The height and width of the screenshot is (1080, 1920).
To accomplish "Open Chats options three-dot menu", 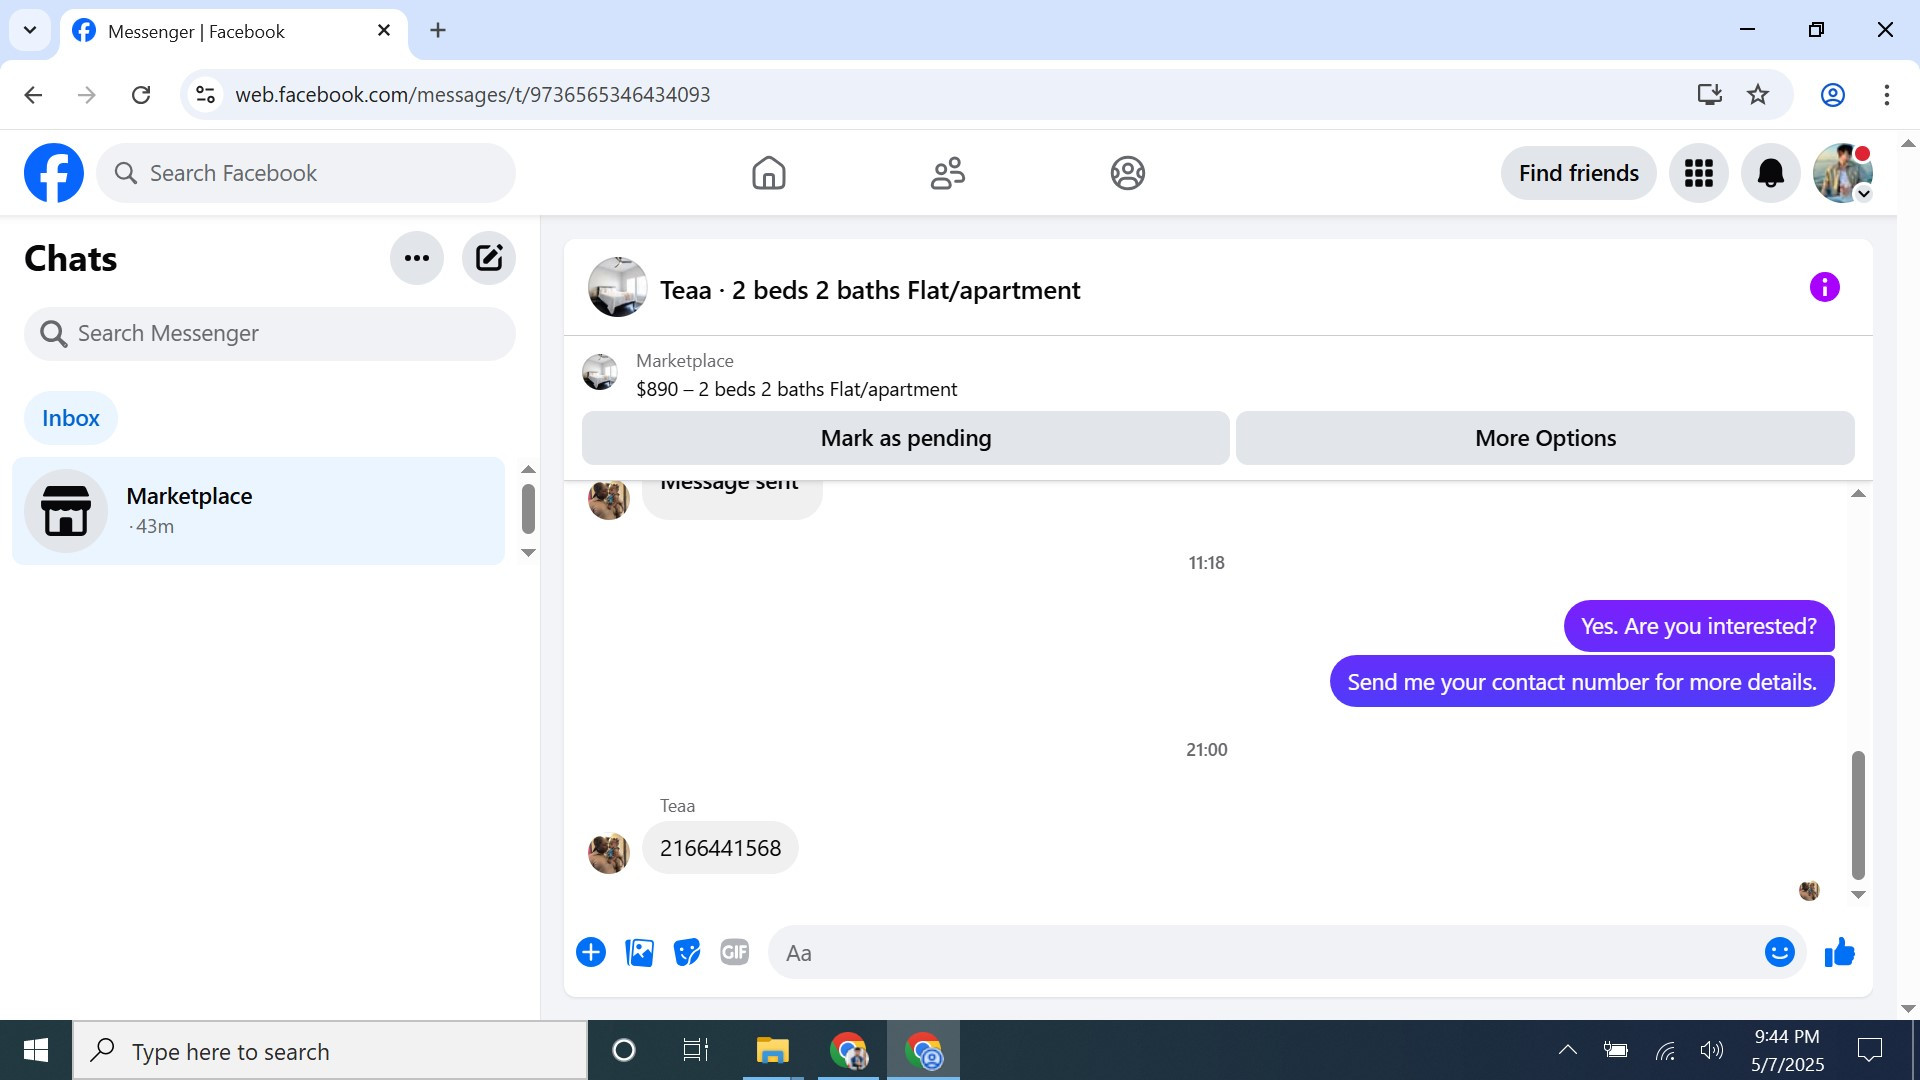I will pyautogui.click(x=416, y=259).
